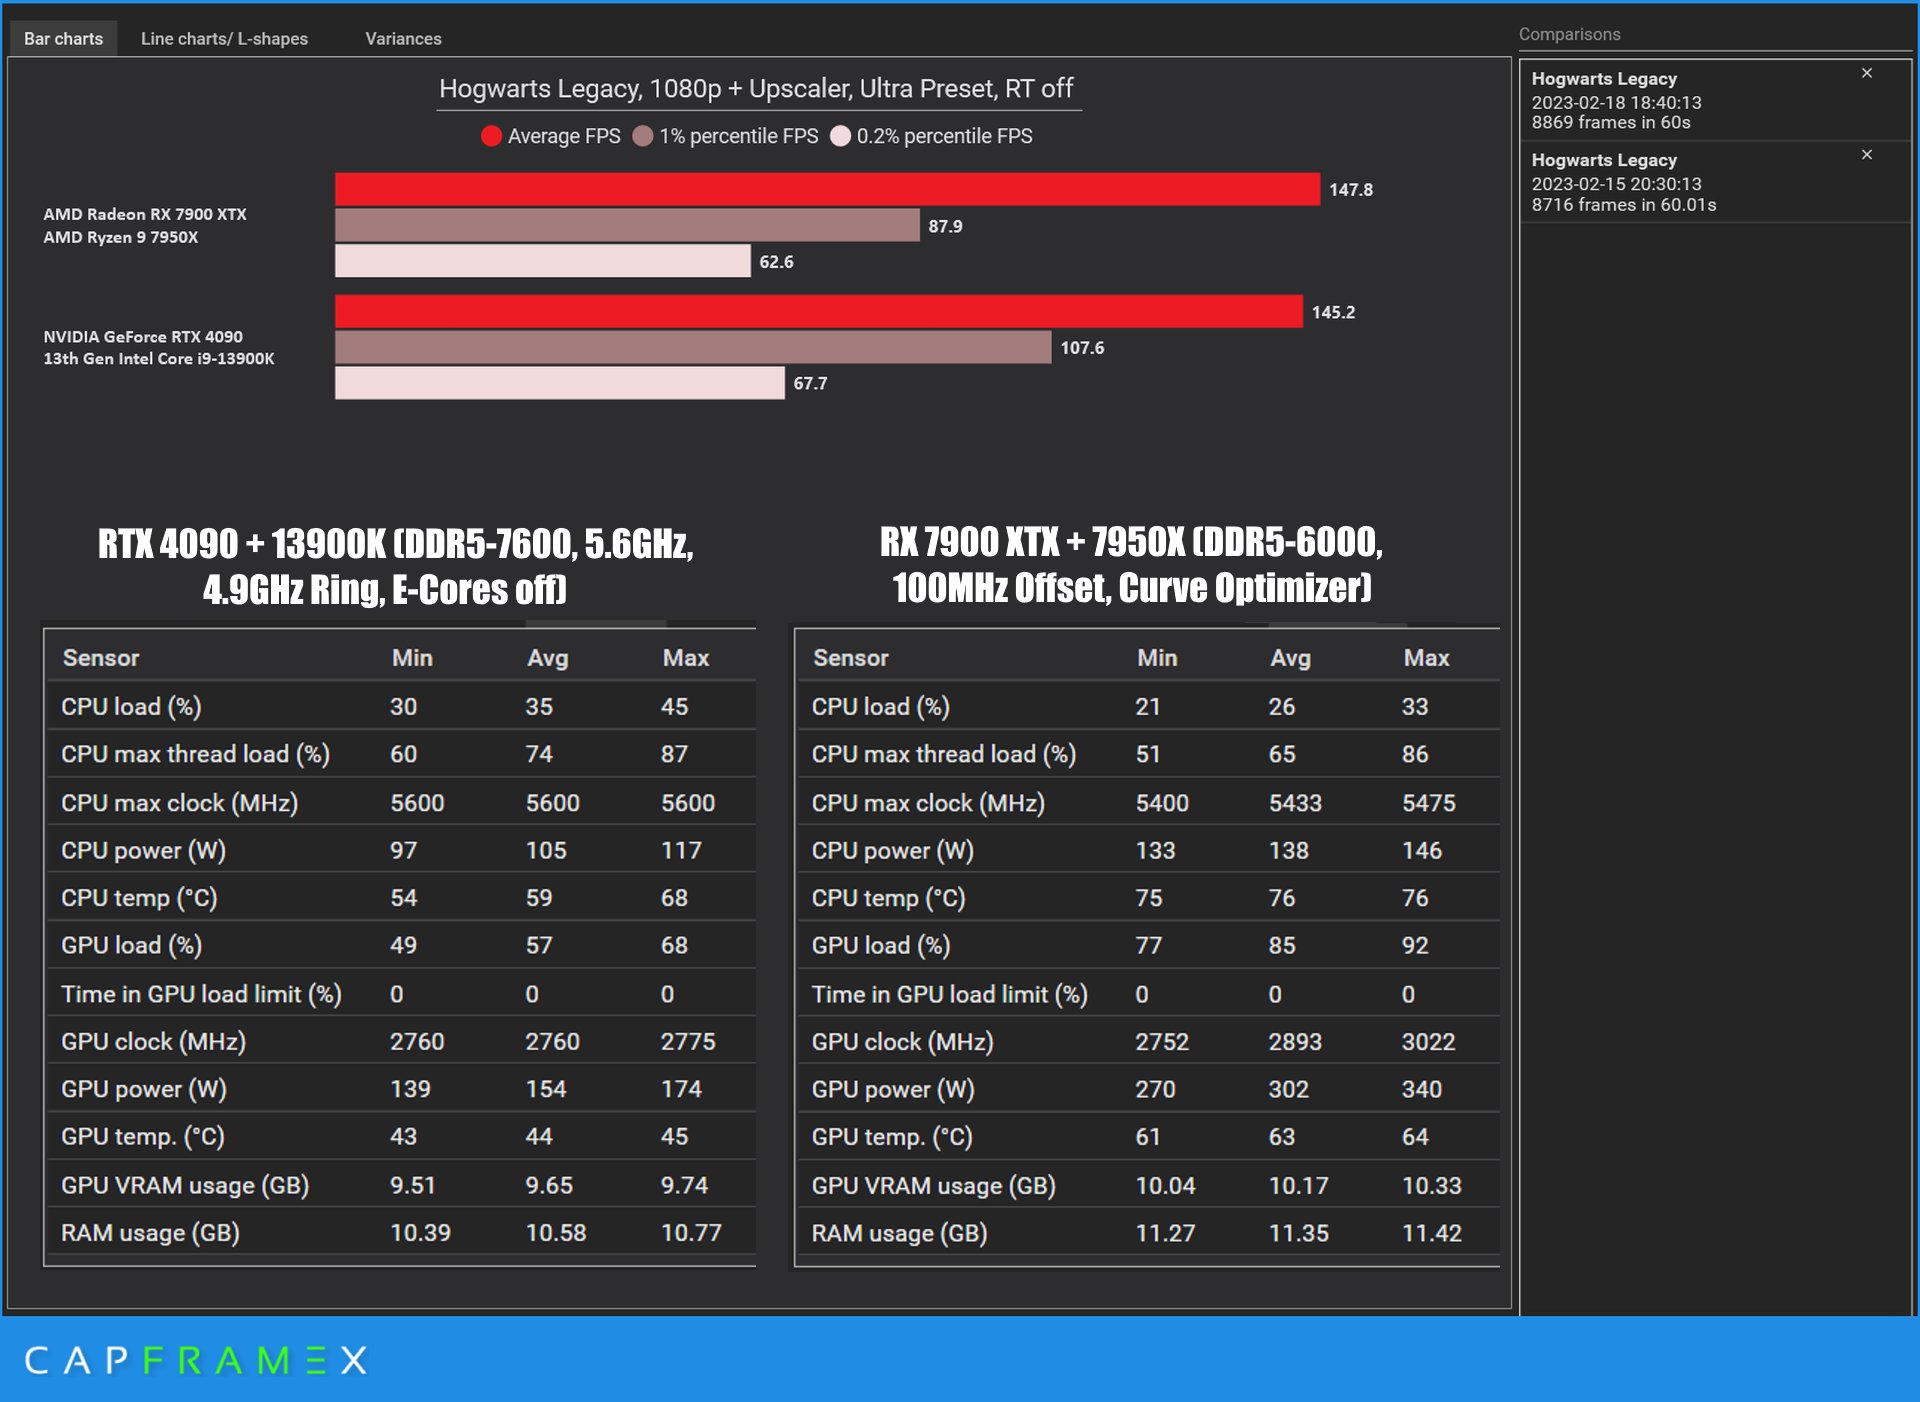Click the chart title Hogwarts Legacy 1080p
Image resolution: width=1920 pixels, height=1402 pixels.
click(756, 88)
